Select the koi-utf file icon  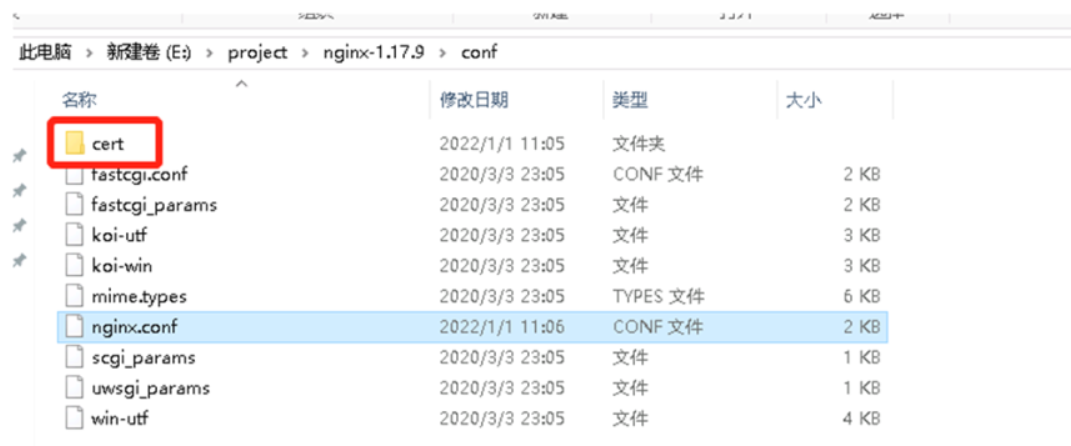74,236
